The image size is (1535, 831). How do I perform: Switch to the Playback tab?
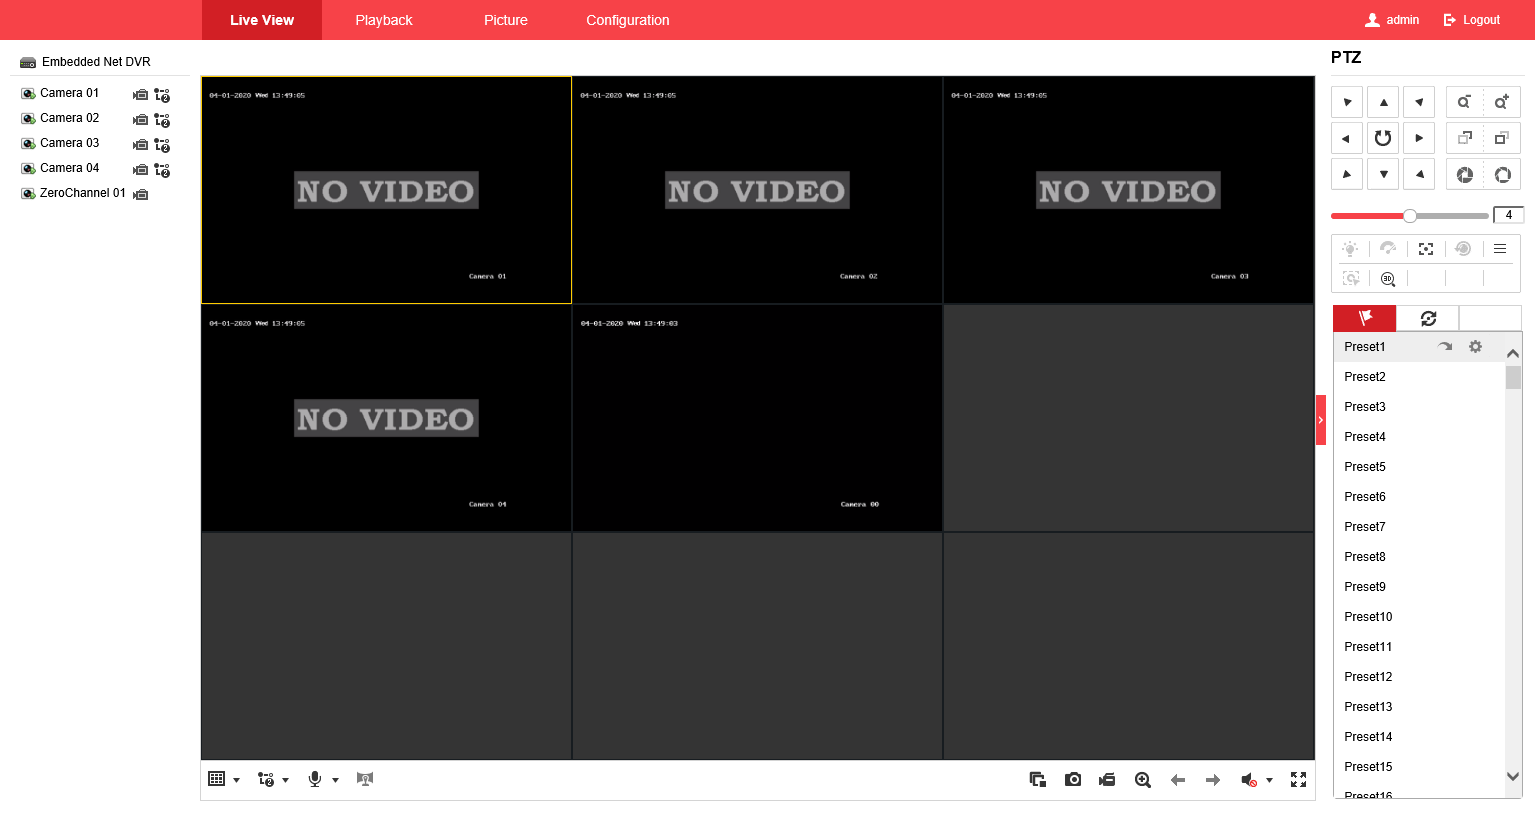coord(383,20)
